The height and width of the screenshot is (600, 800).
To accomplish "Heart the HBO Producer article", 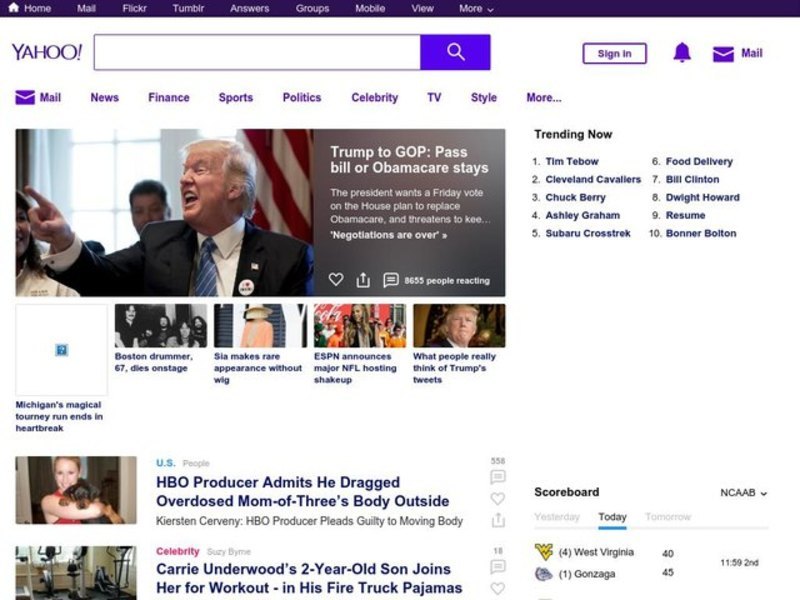I will 498,499.
